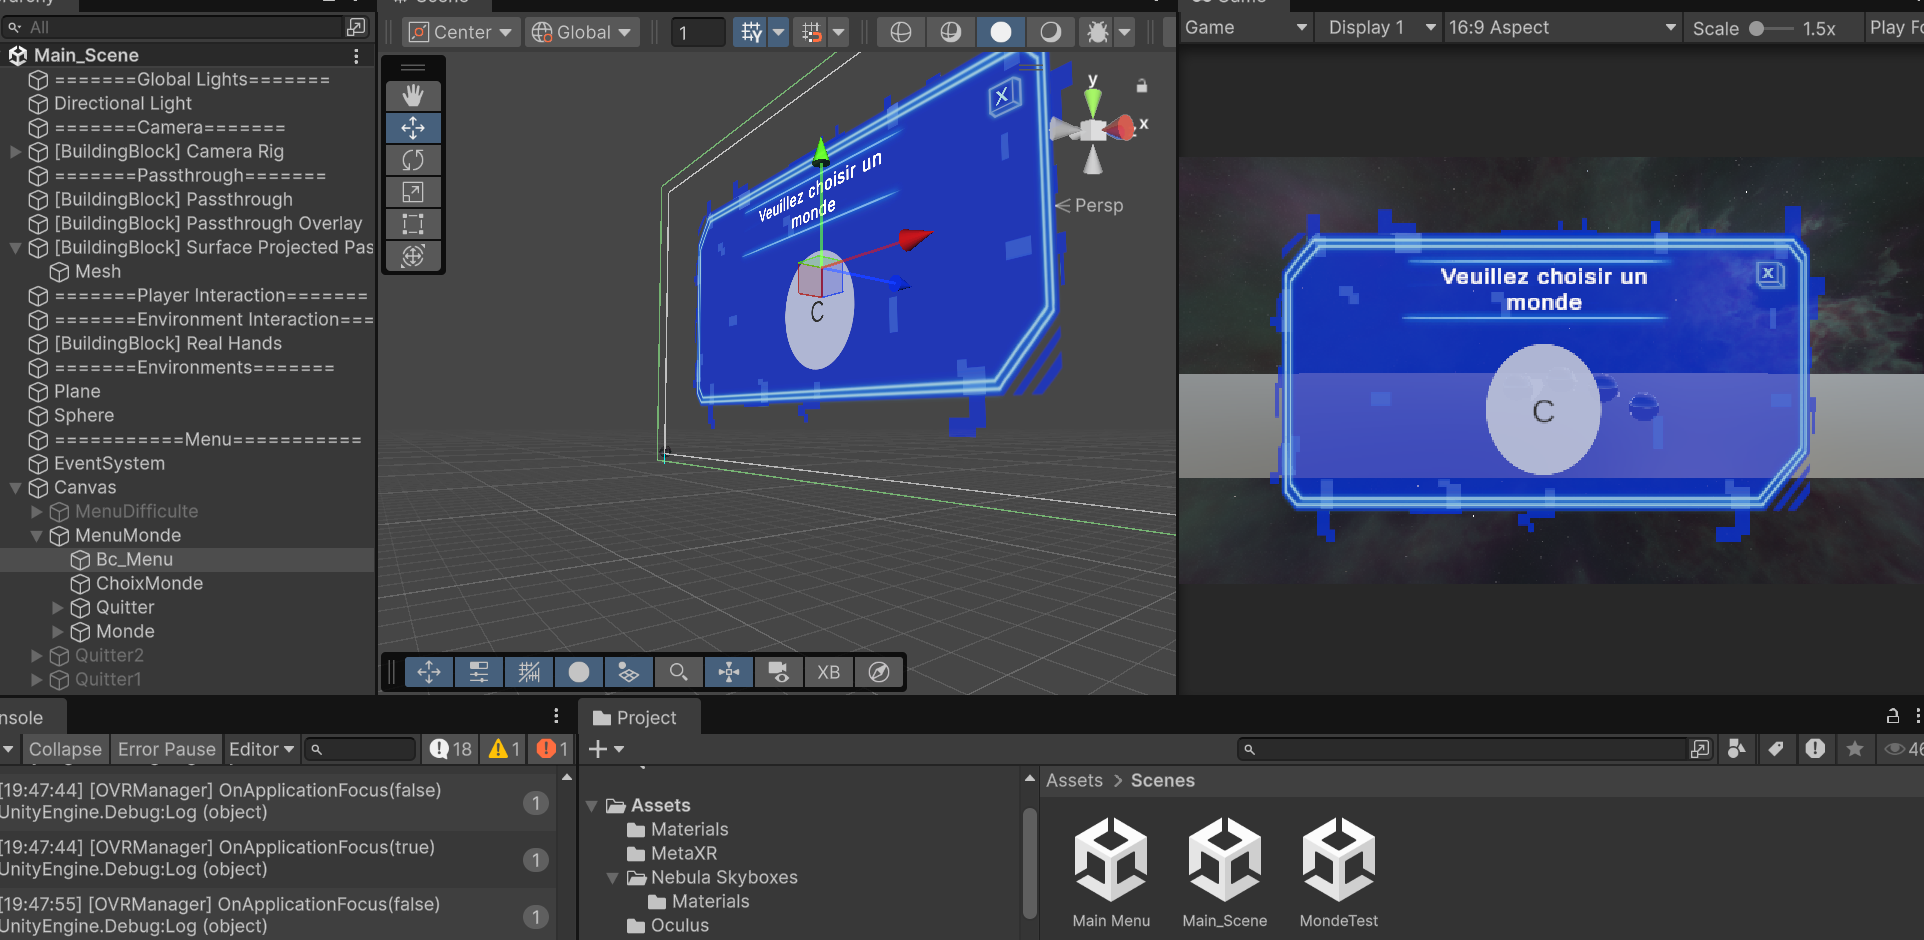Toggle hidden packages visibility eye in Project

click(x=1902, y=749)
